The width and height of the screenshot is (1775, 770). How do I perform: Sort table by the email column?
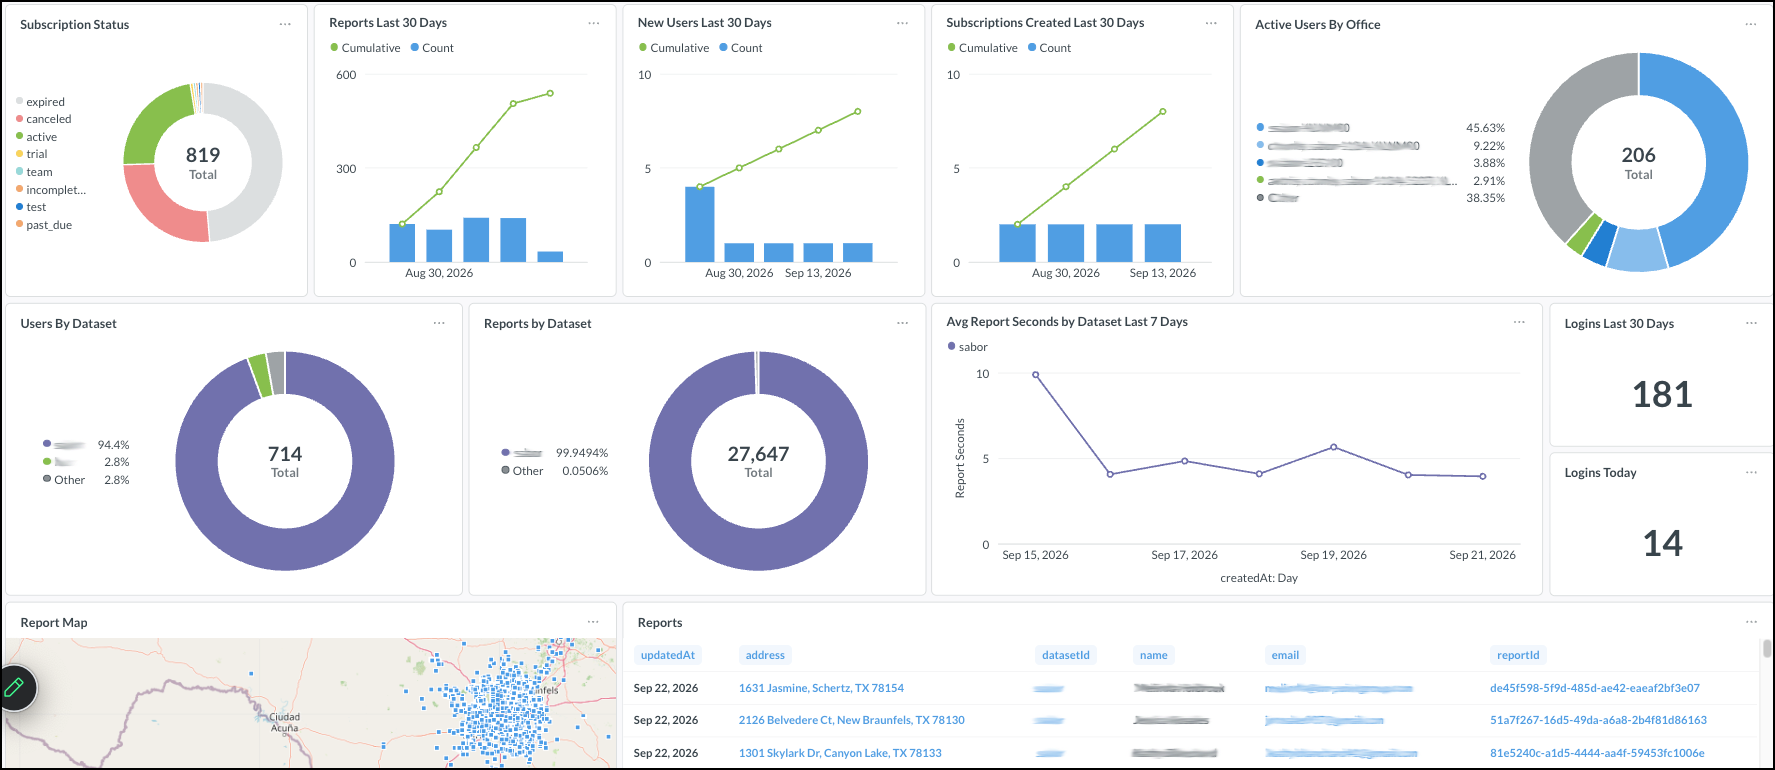pos(1285,655)
